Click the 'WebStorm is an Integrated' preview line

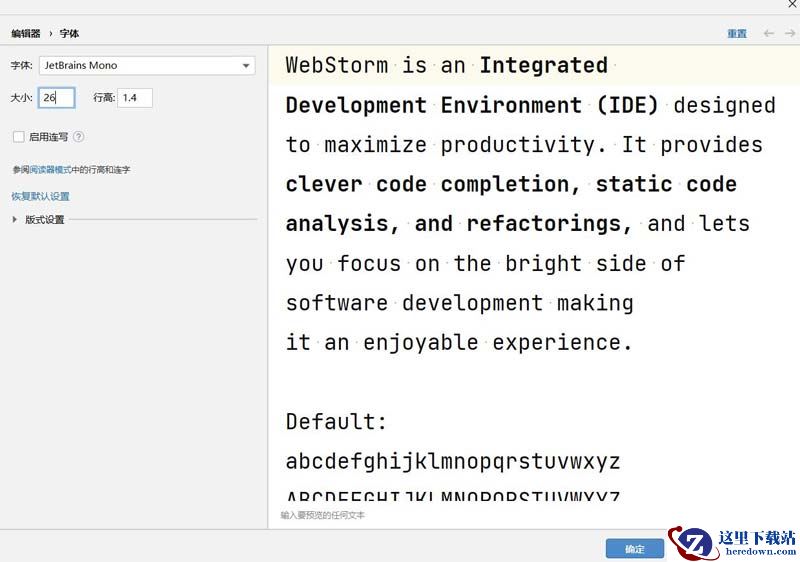(x=447, y=65)
